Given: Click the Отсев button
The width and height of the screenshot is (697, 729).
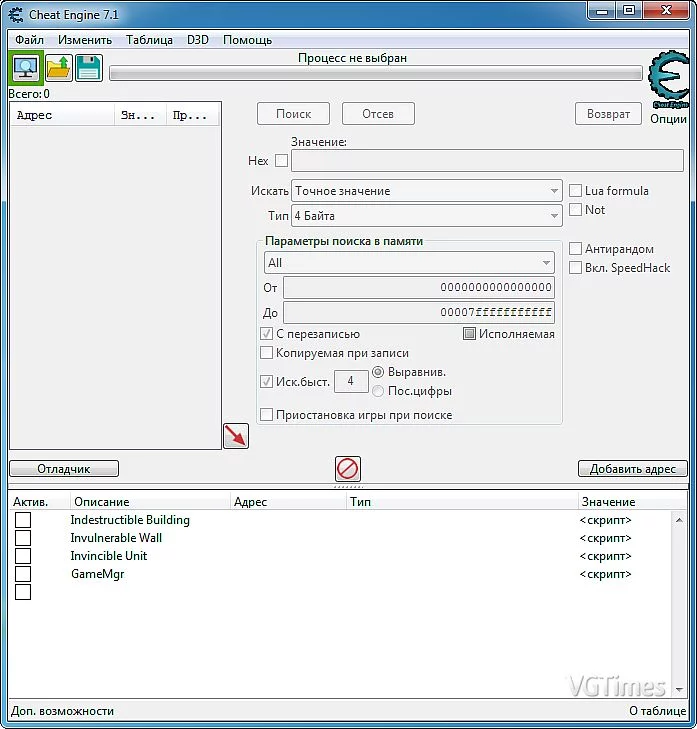Looking at the screenshot, I should [378, 114].
